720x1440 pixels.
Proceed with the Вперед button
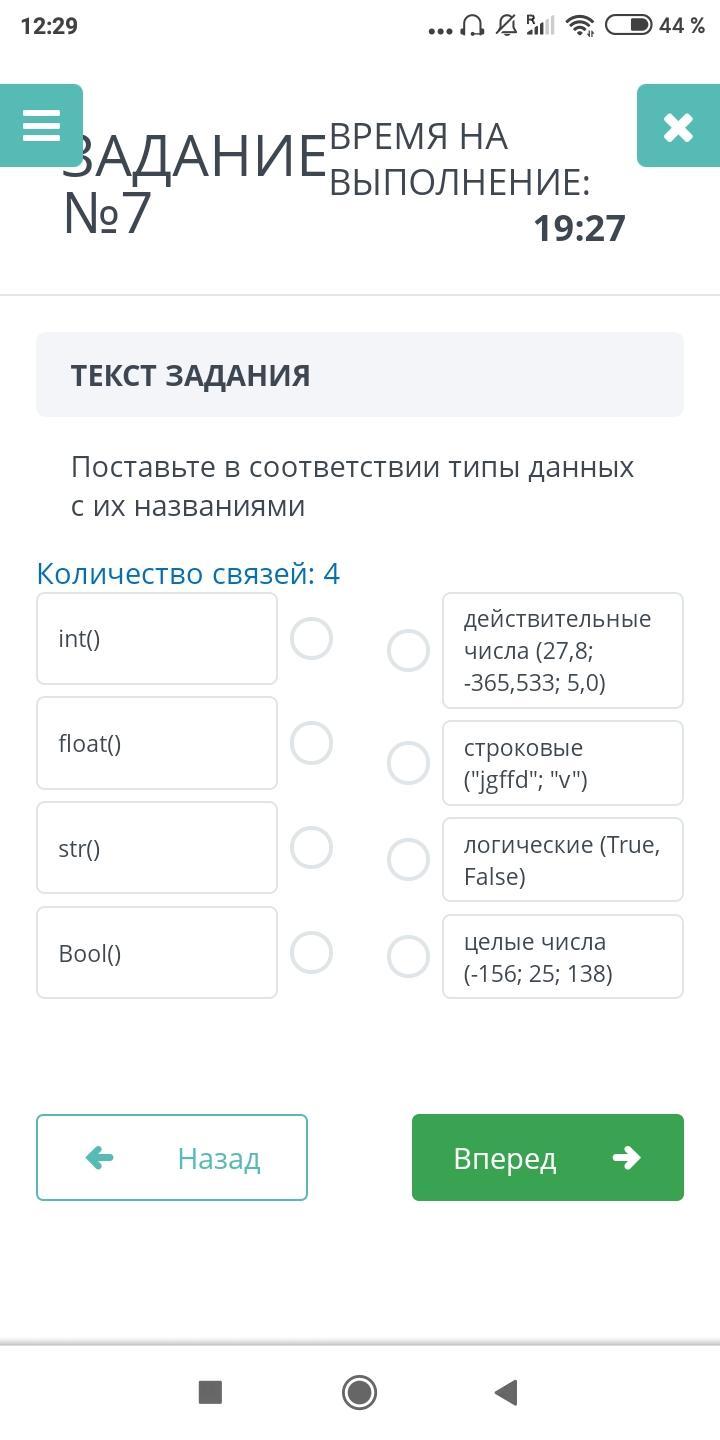tap(547, 1157)
